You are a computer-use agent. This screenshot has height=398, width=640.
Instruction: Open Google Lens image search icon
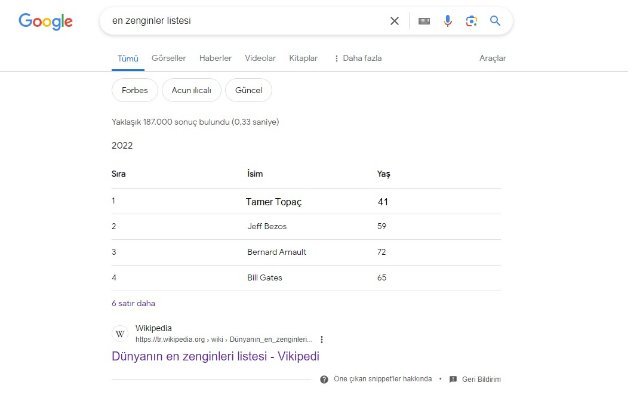[471, 21]
